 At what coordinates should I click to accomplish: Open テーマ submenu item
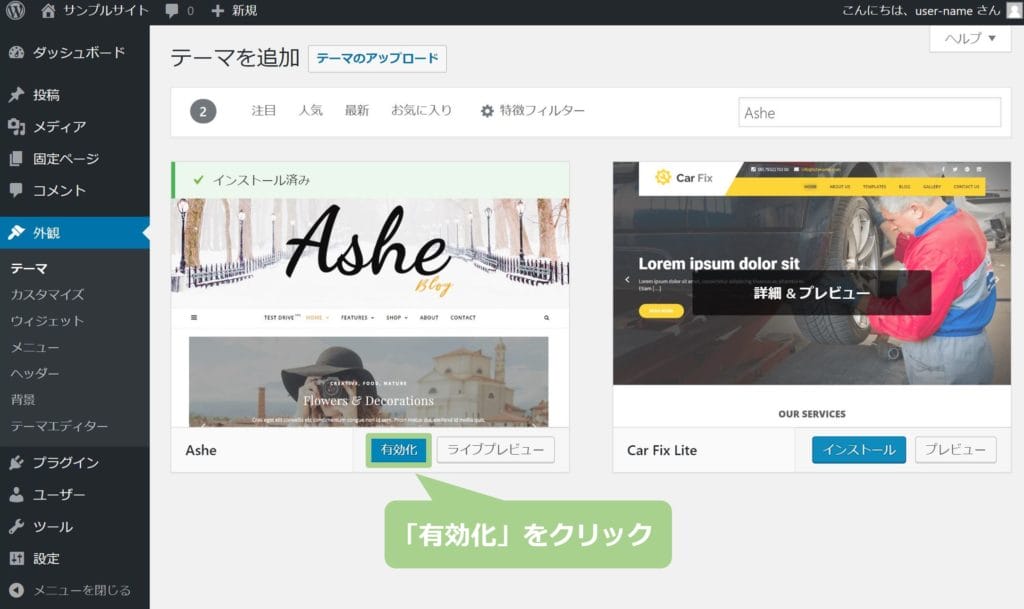point(29,268)
